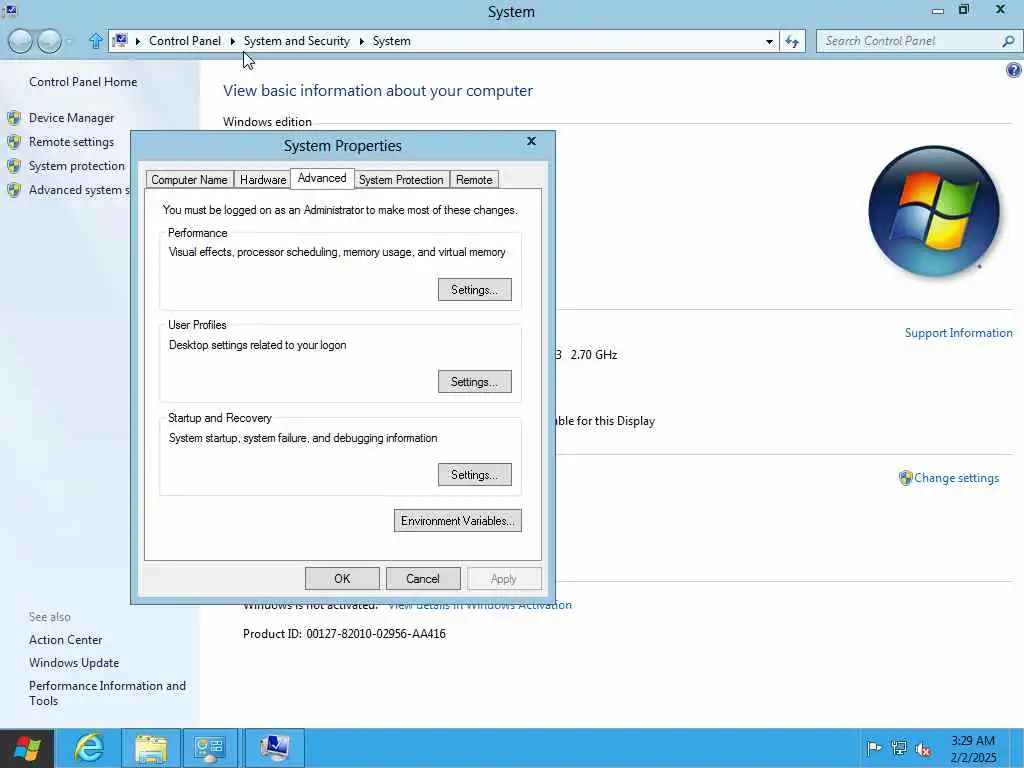Click the network icon in system tray

(899, 748)
